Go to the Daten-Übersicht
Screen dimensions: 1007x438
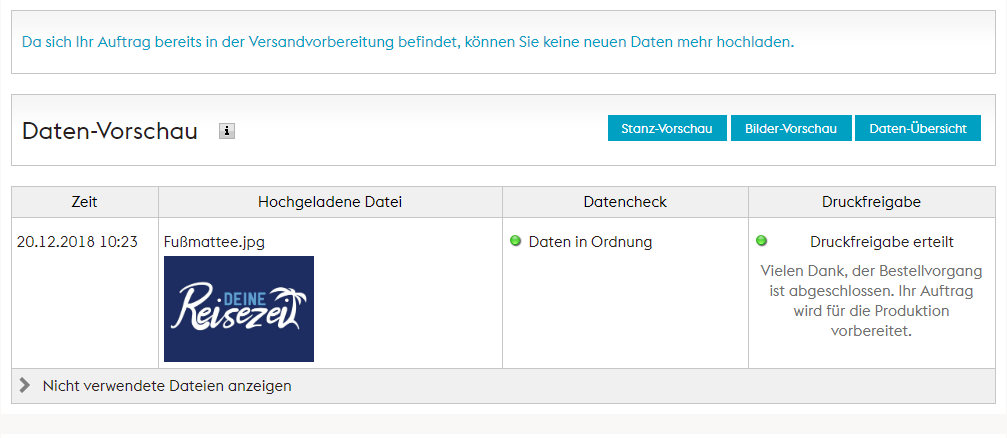coord(918,129)
